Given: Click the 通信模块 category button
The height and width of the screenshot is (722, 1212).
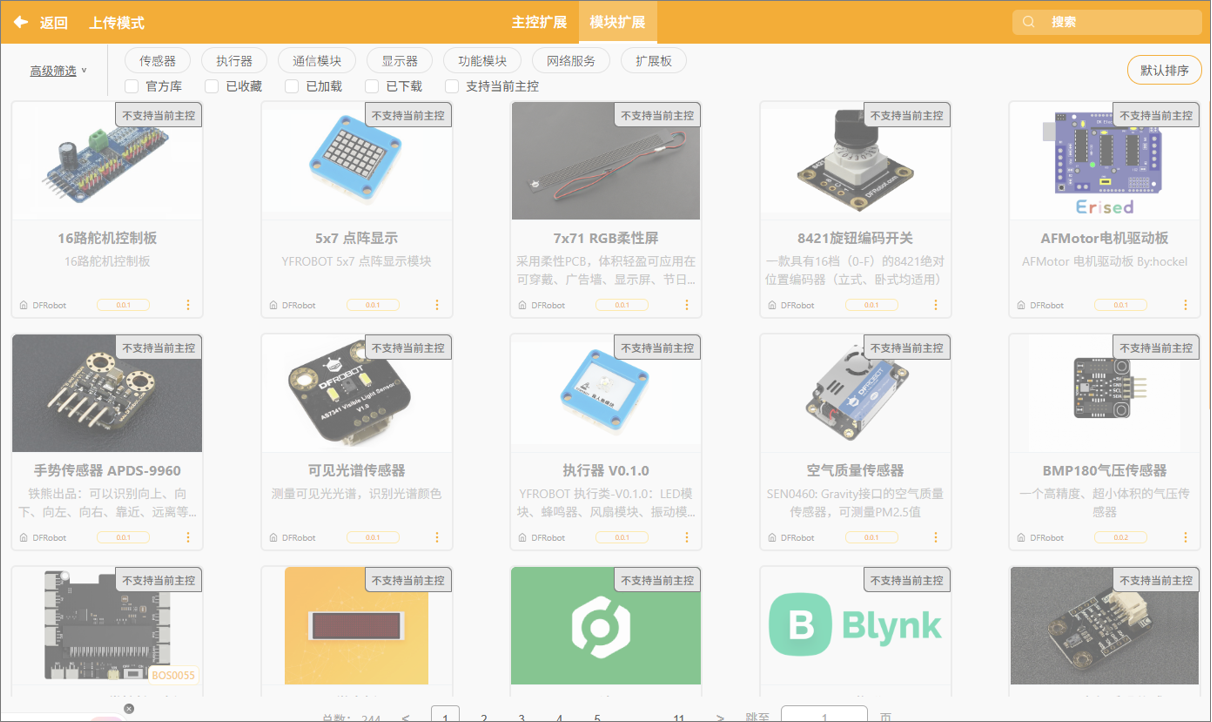Looking at the screenshot, I should [x=317, y=61].
